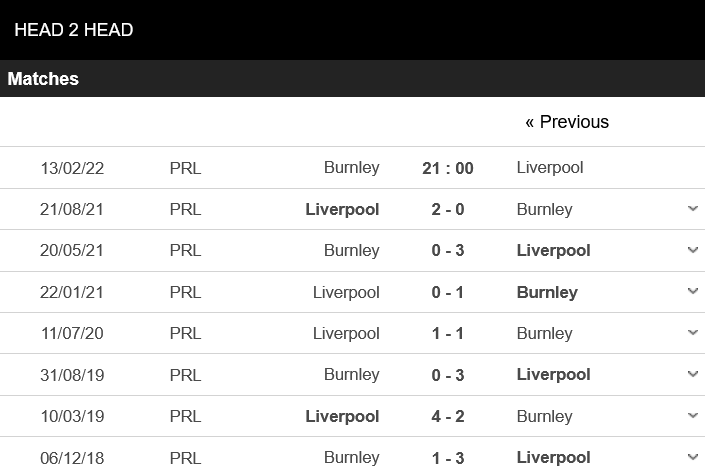The width and height of the screenshot is (705, 473).
Task: Select the date 13/02/22 fixture row
Action: coord(352,168)
